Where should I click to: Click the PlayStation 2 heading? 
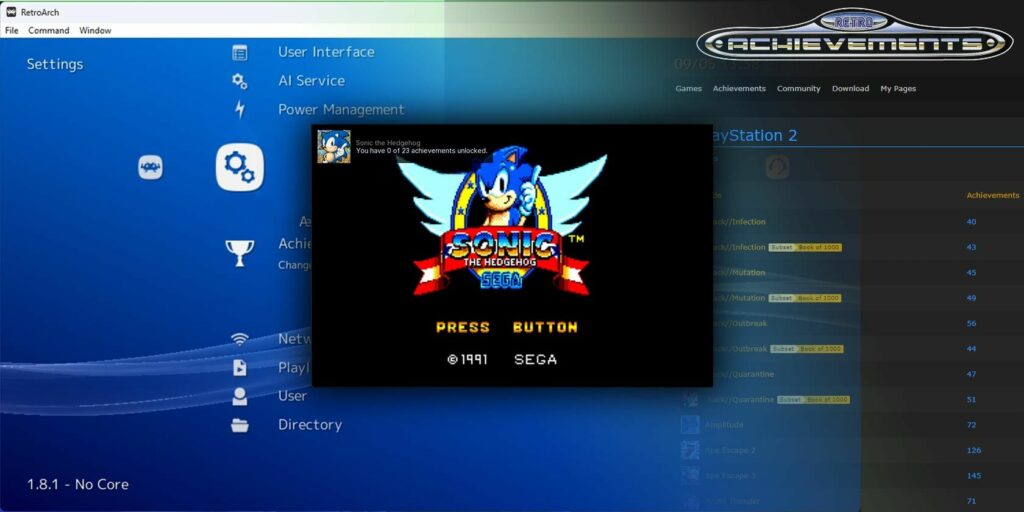pyautogui.click(x=756, y=136)
